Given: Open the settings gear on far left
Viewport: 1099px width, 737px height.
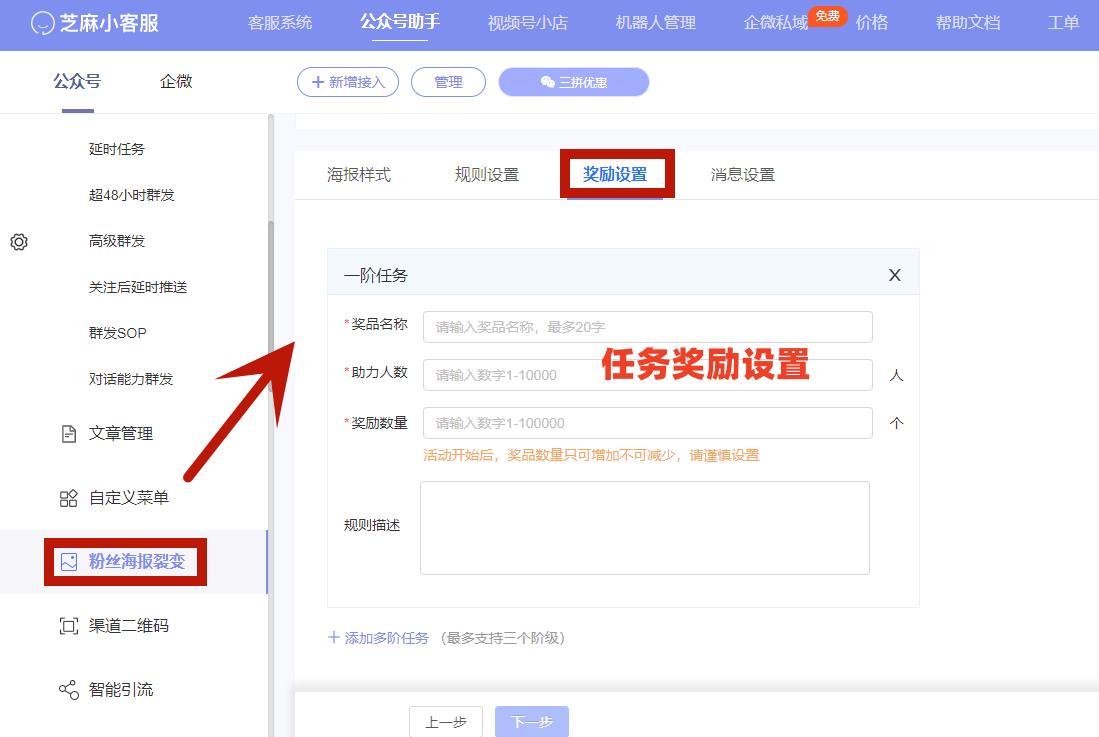Looking at the screenshot, I should [18, 242].
